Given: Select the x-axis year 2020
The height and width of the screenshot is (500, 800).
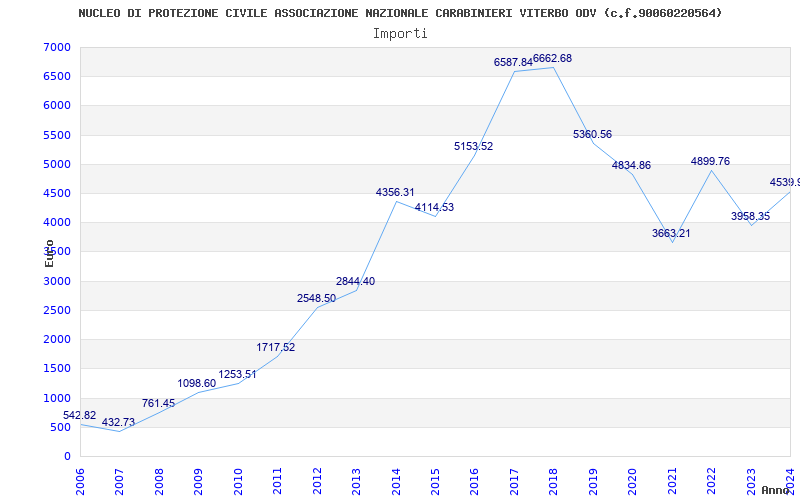Looking at the screenshot, I should point(633,482).
